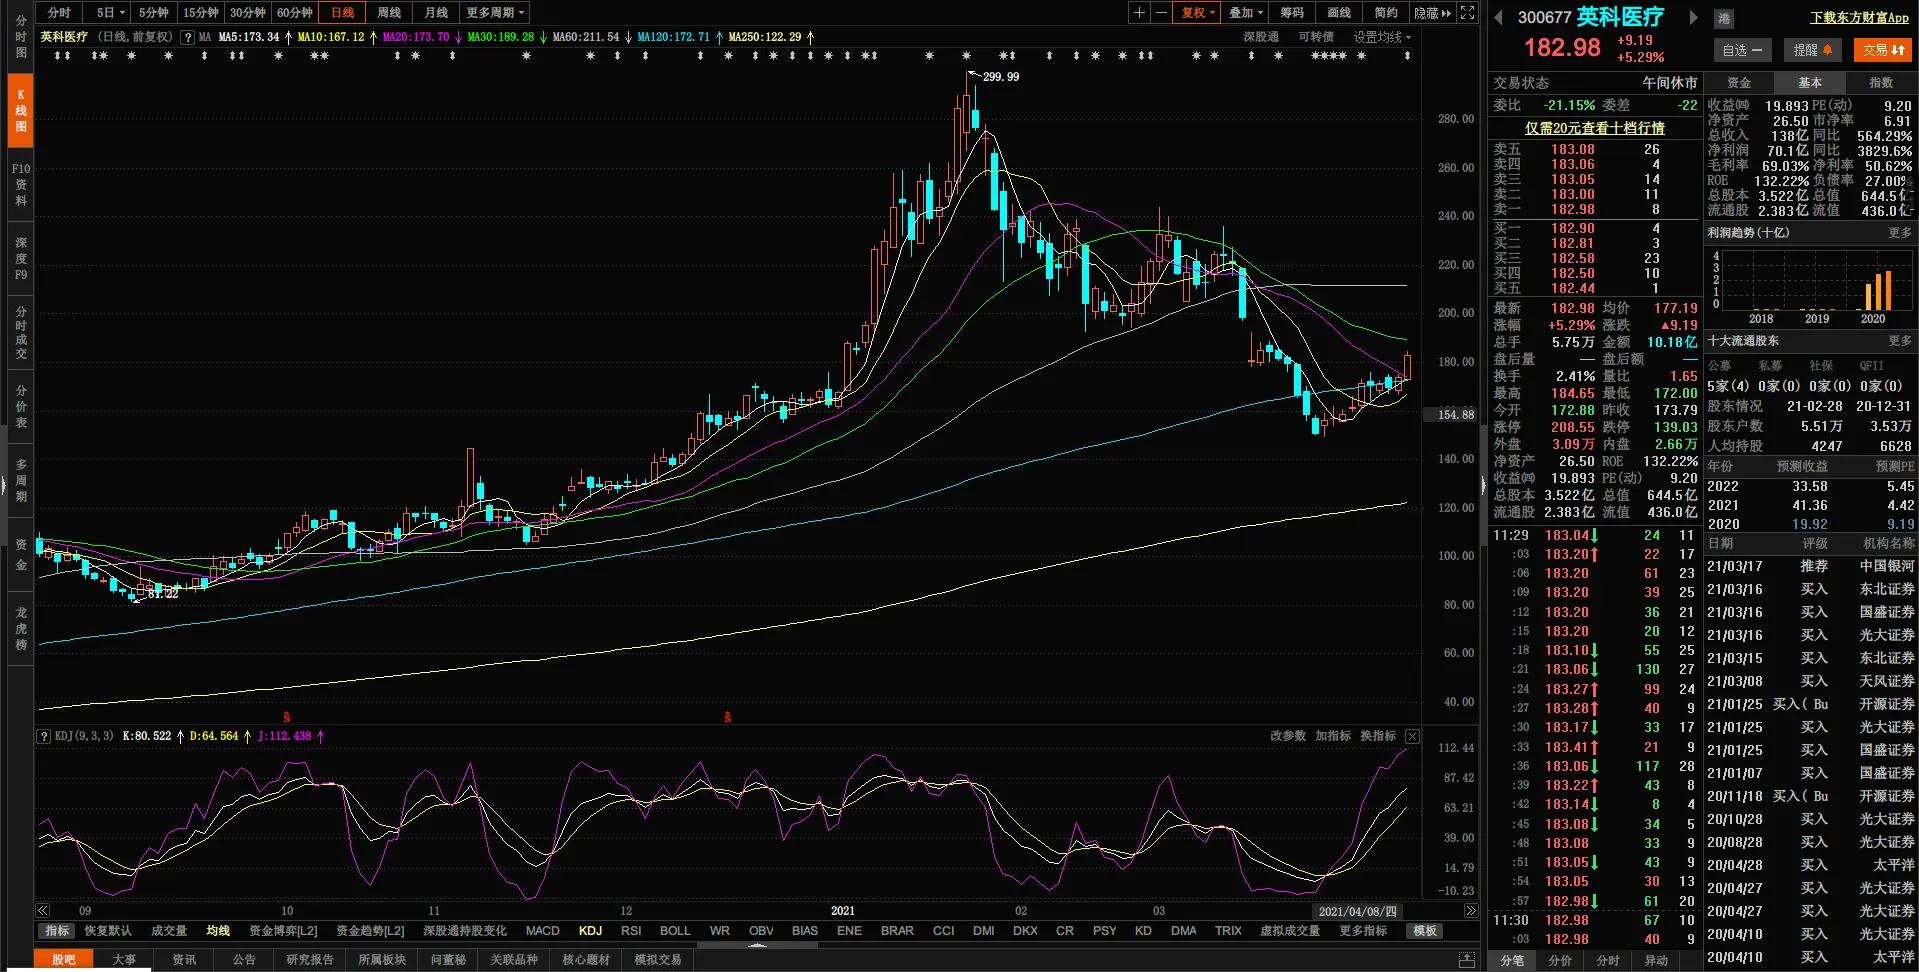Select BOLL indicator

pyautogui.click(x=675, y=931)
